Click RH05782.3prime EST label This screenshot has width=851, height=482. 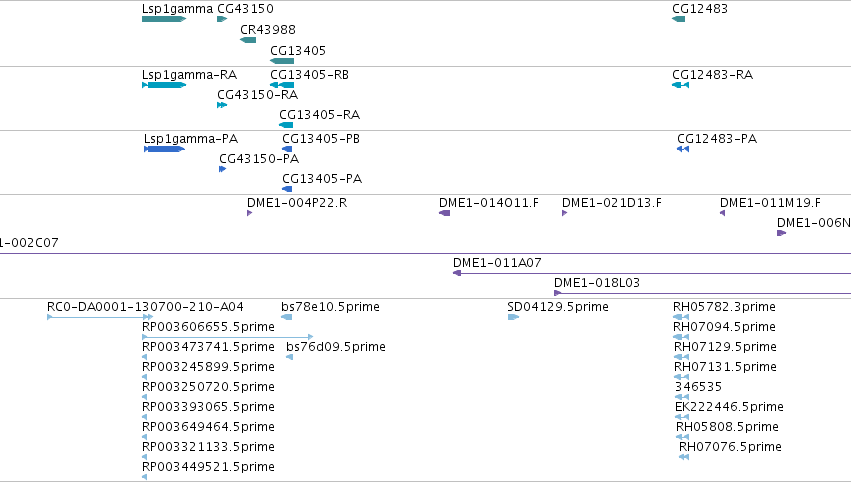tap(725, 307)
